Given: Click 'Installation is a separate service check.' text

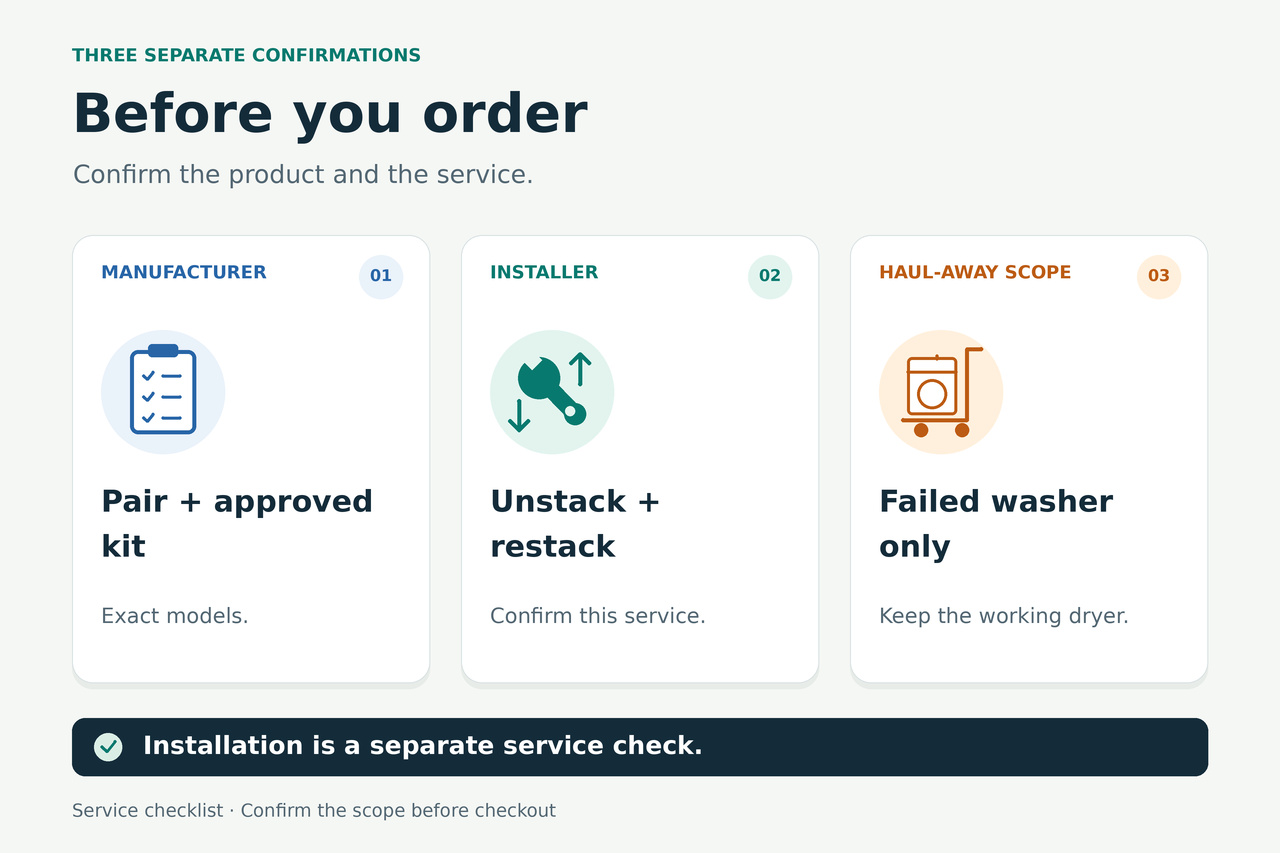Looking at the screenshot, I should tap(423, 746).
